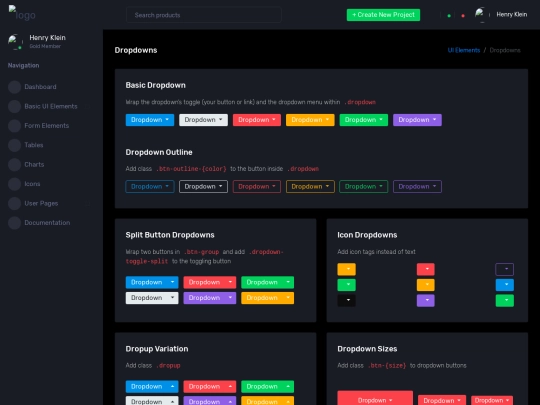Open the red dropup caret in Dropup Variation
The height and width of the screenshot is (405, 540).
tap(230, 387)
